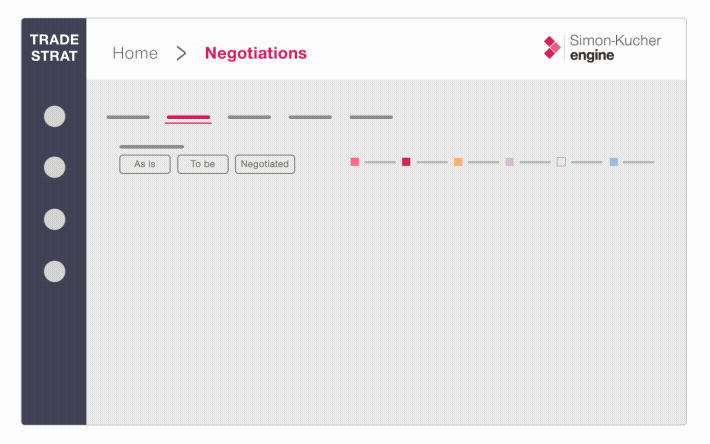Toggle the empty white legend square

click(x=561, y=162)
